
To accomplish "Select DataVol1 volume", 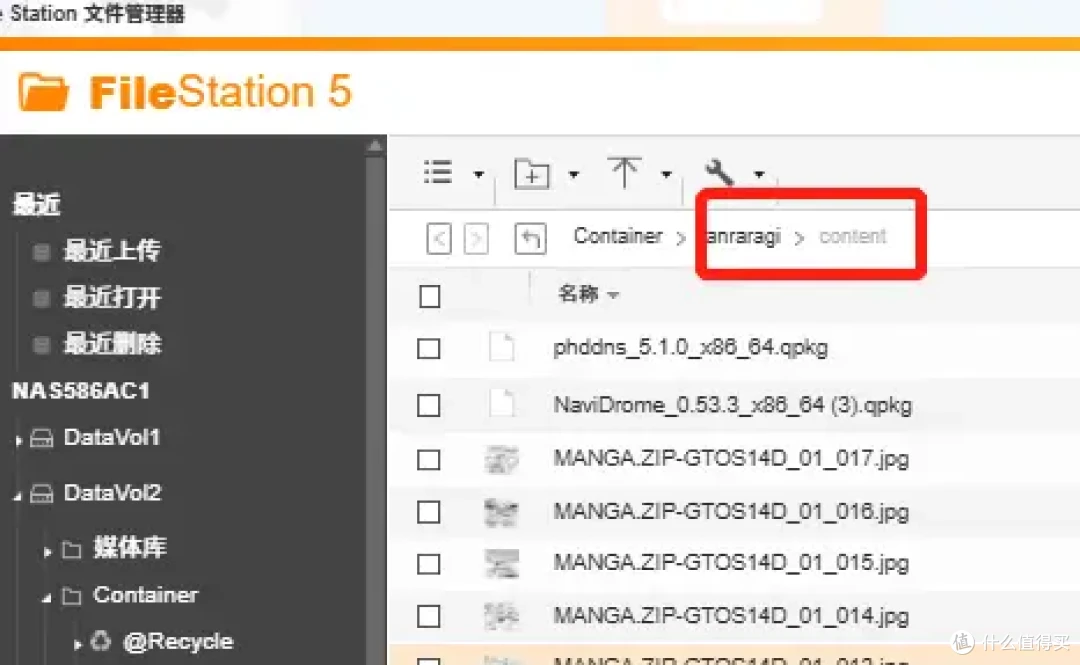I will pos(112,438).
